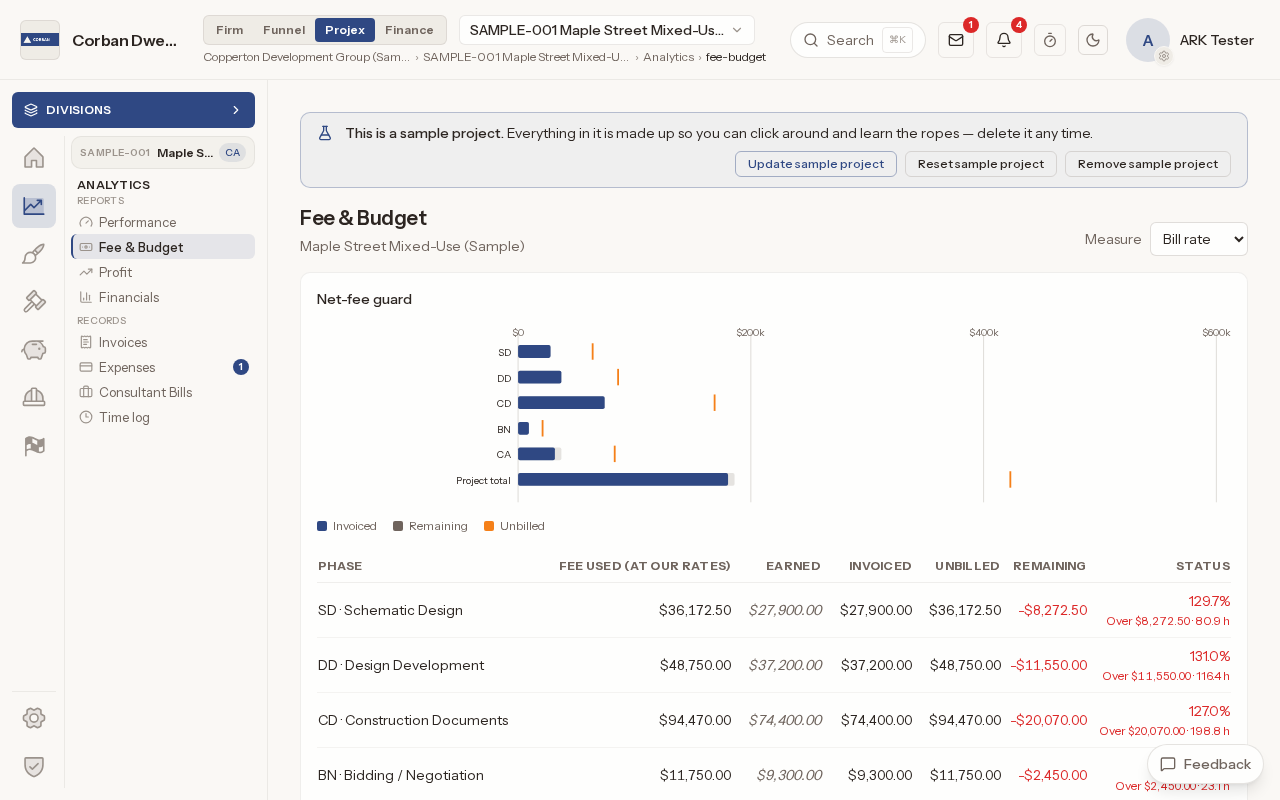Click the flask icon in the sample banner
The image size is (1280, 800).
point(325,133)
